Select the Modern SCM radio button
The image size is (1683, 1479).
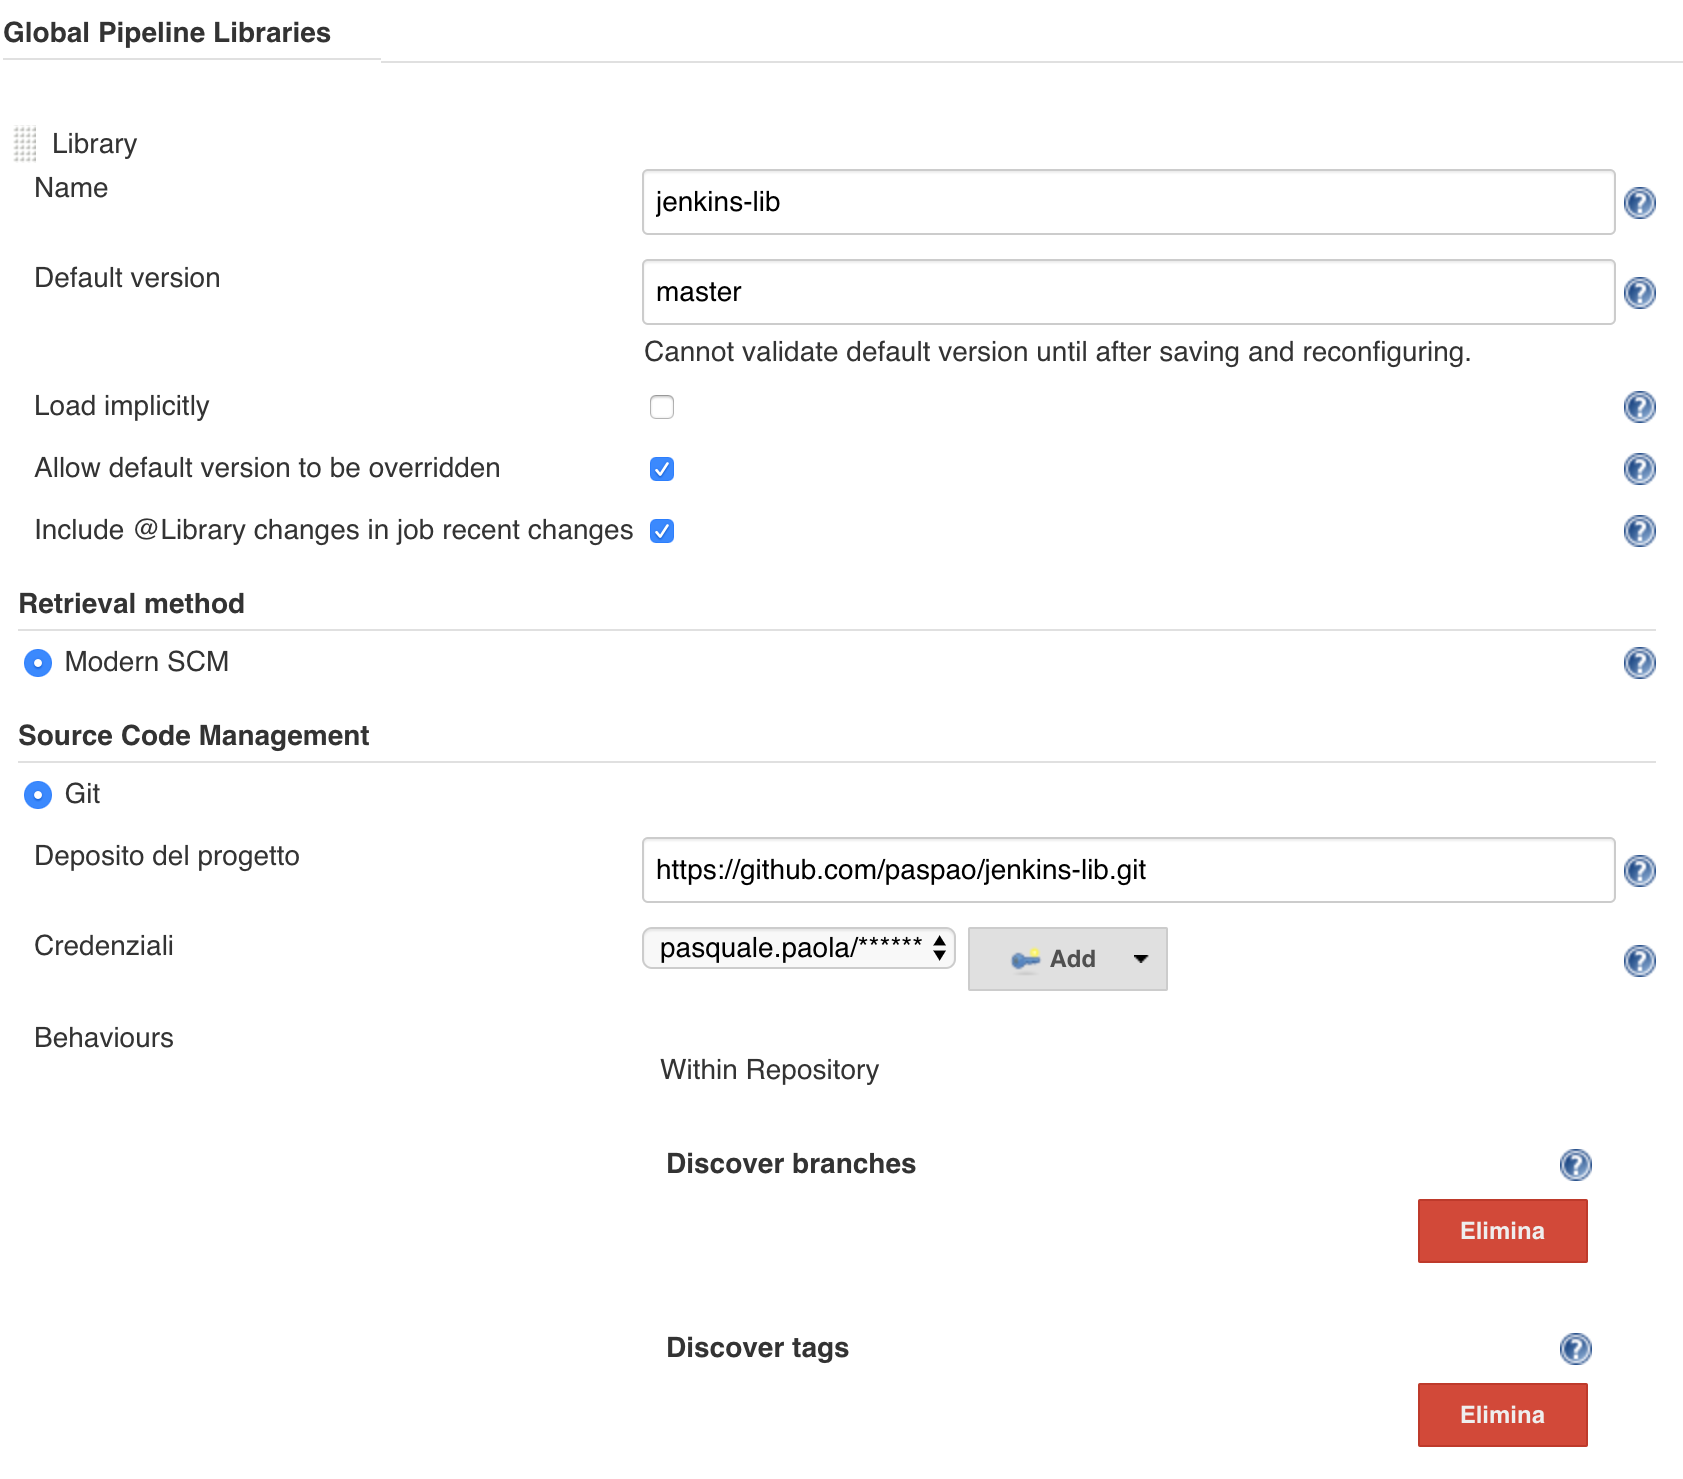38,663
